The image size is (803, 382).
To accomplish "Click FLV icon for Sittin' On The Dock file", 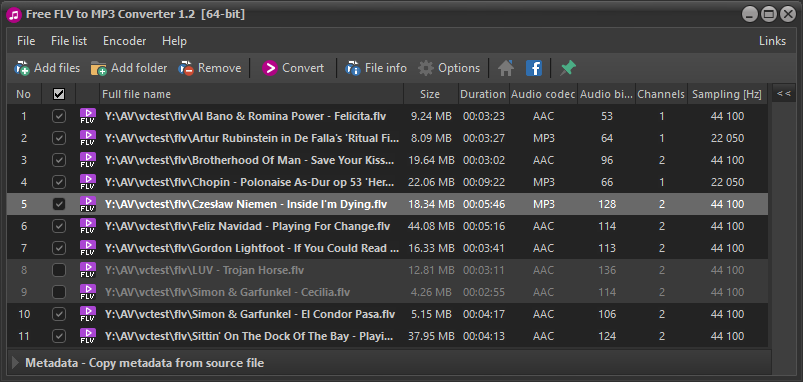I will (x=88, y=336).
